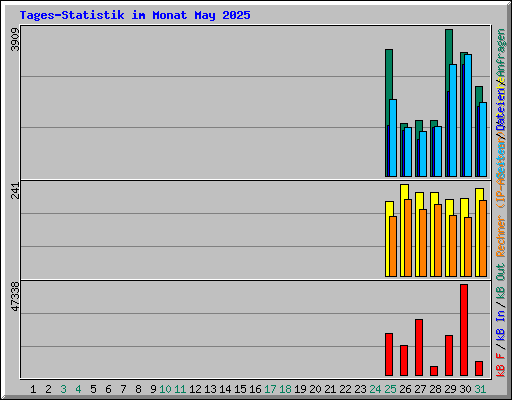Select day 12 on the x-axis
This screenshot has width=512, height=400.
coord(195,389)
